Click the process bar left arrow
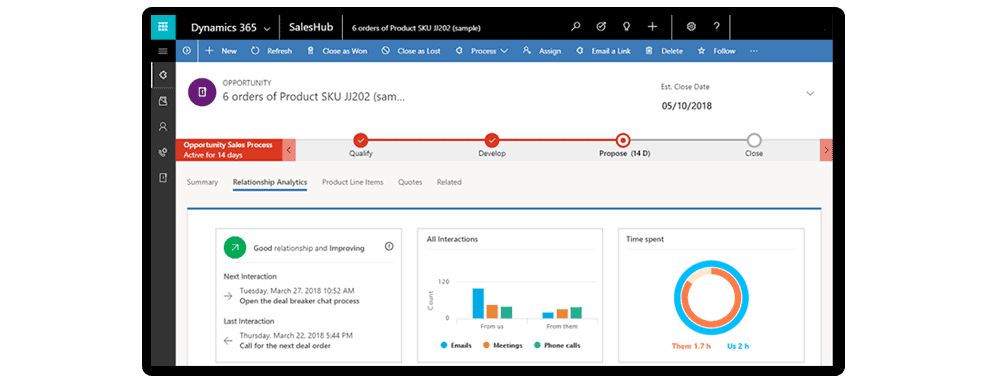Screen dimensions: 1000x386 289,150
